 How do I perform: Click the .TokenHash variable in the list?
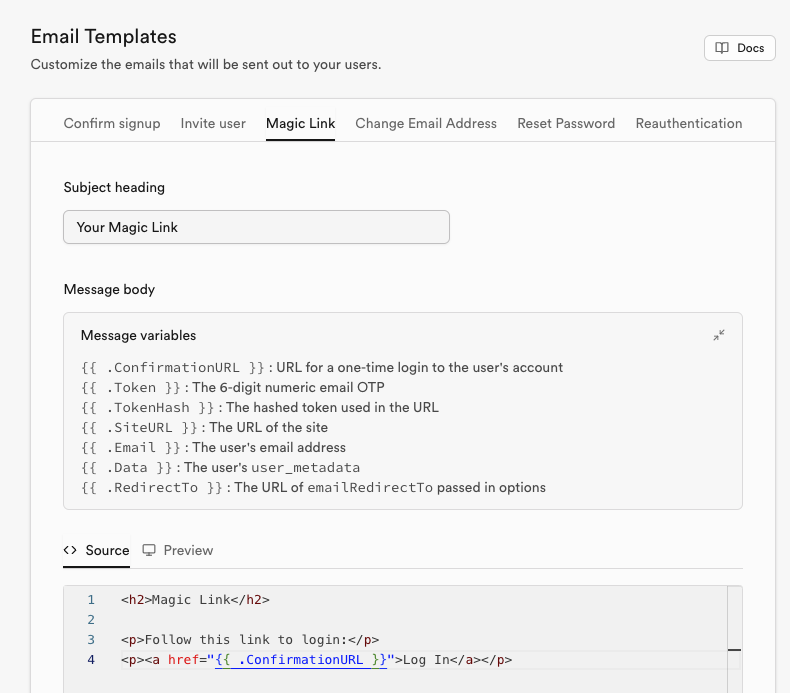click(149, 407)
